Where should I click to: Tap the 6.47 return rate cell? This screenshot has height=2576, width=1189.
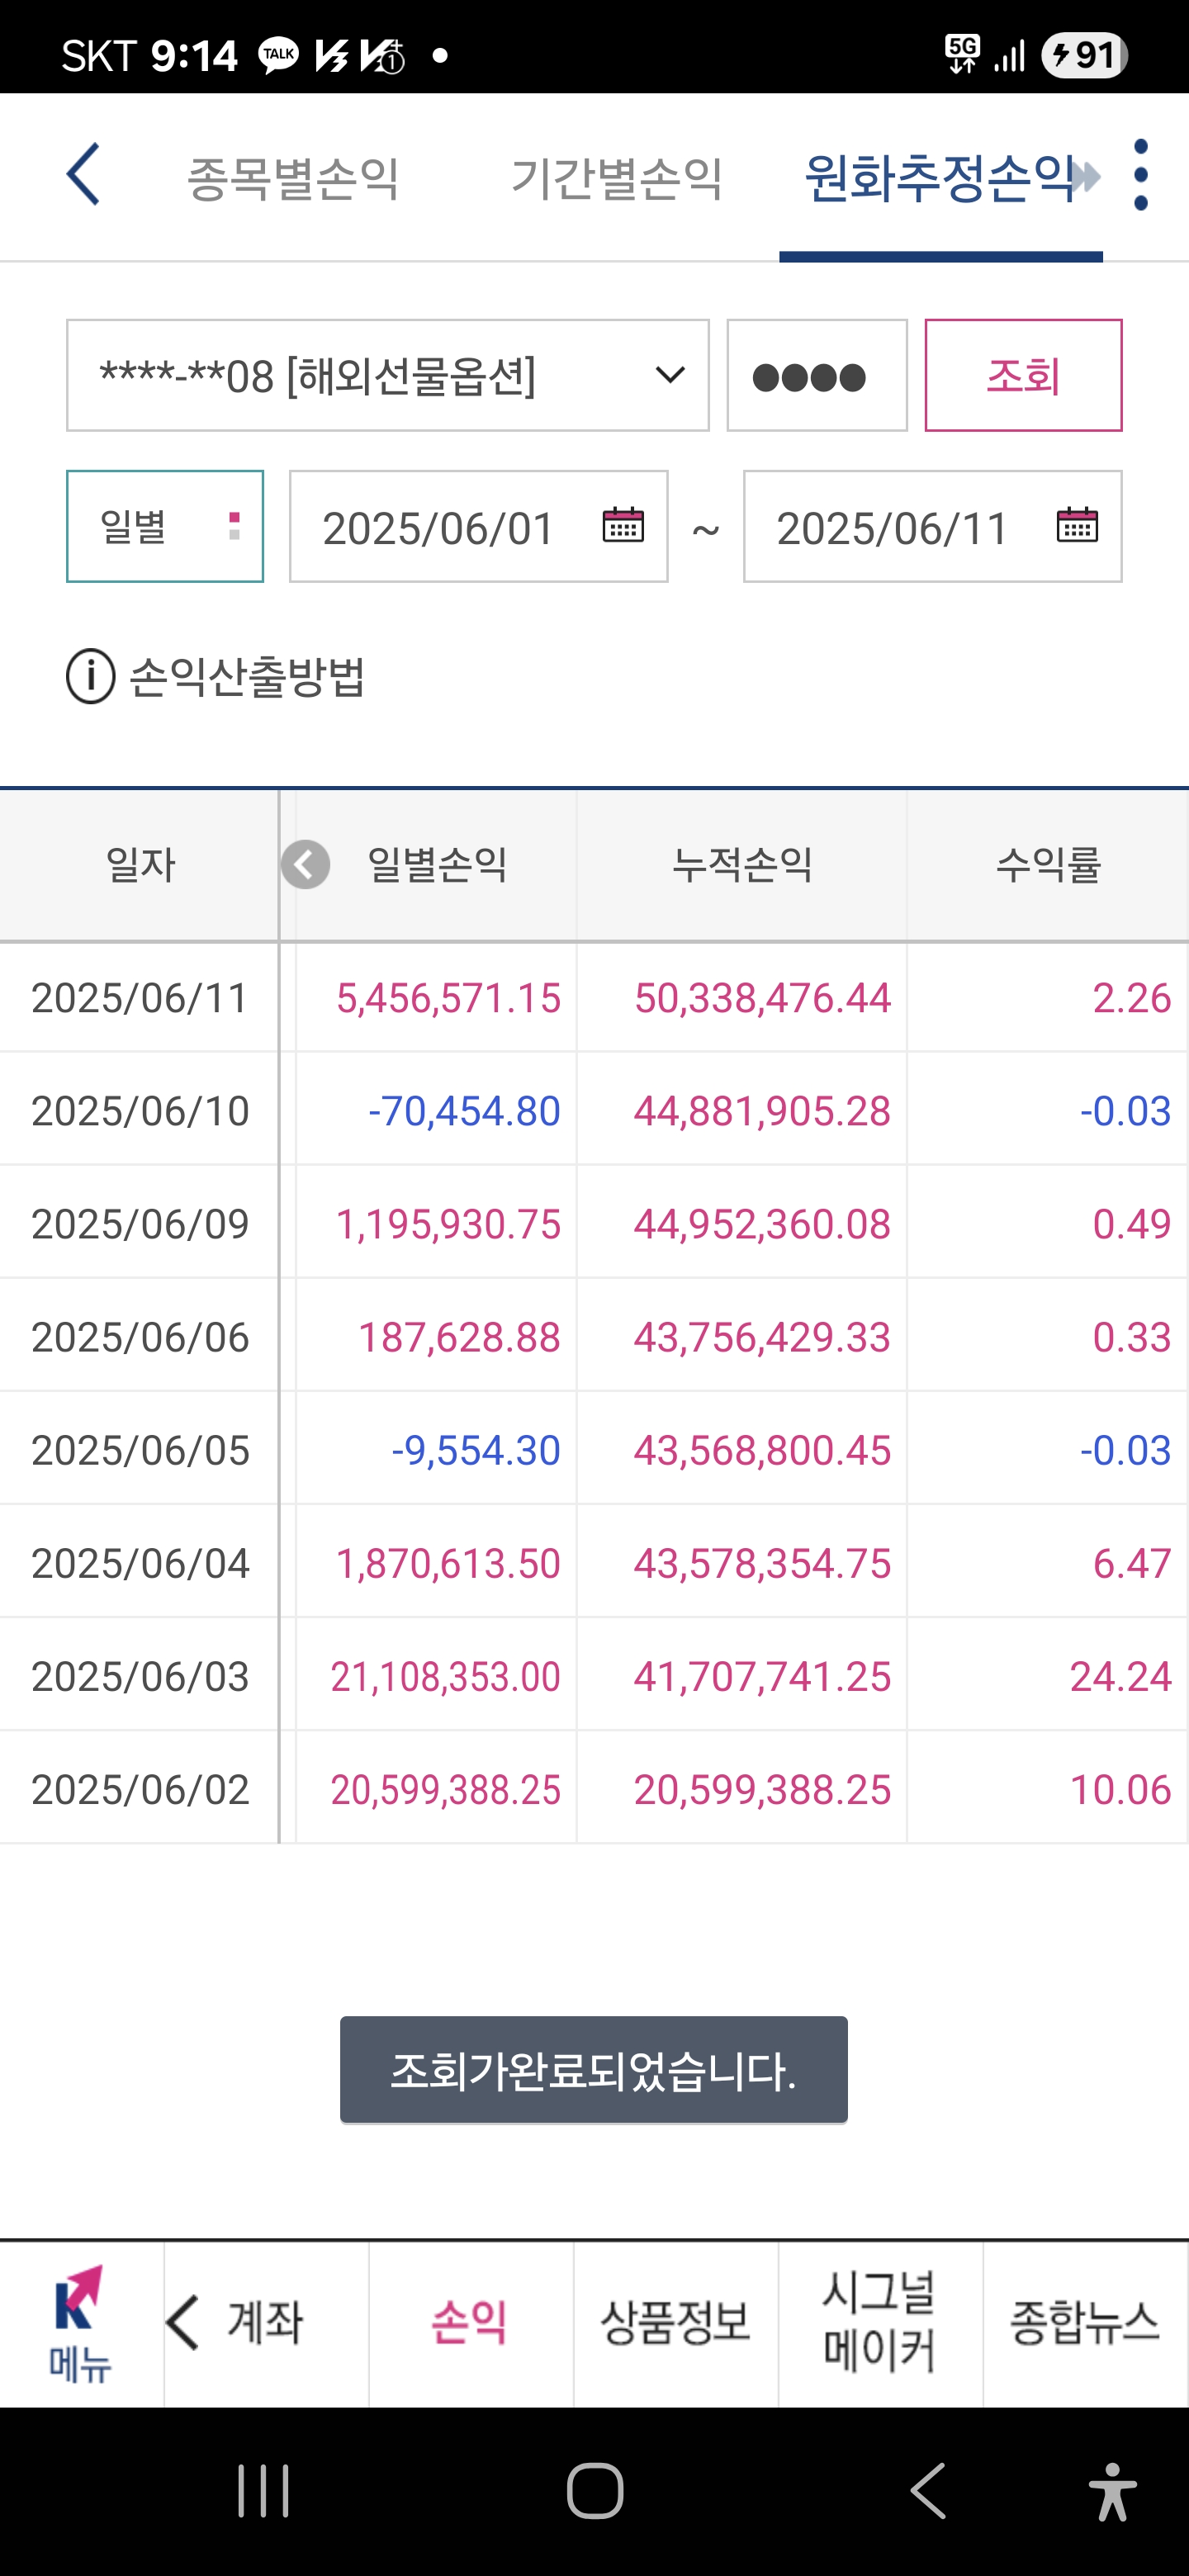pyautogui.click(x=1048, y=1563)
